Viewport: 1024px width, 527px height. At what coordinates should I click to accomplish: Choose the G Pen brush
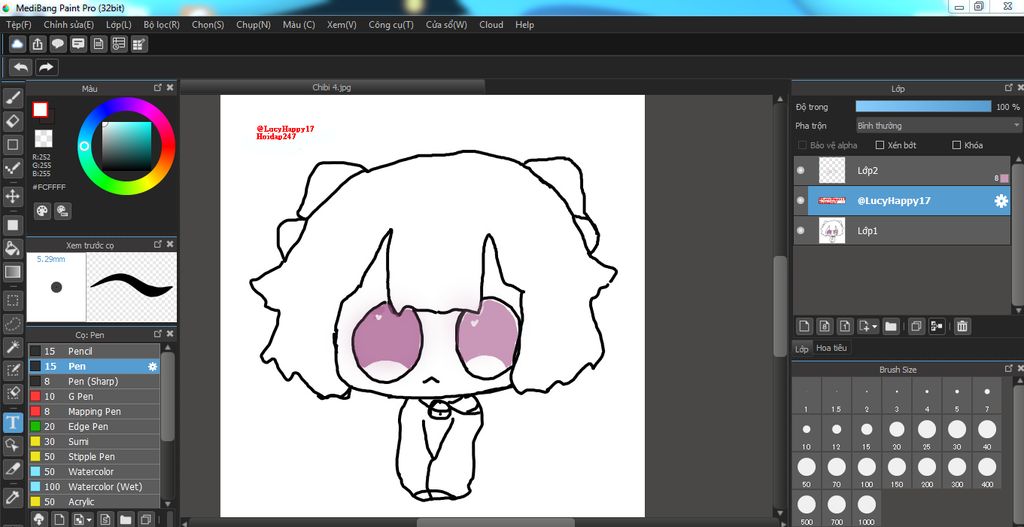pyautogui.click(x=94, y=396)
